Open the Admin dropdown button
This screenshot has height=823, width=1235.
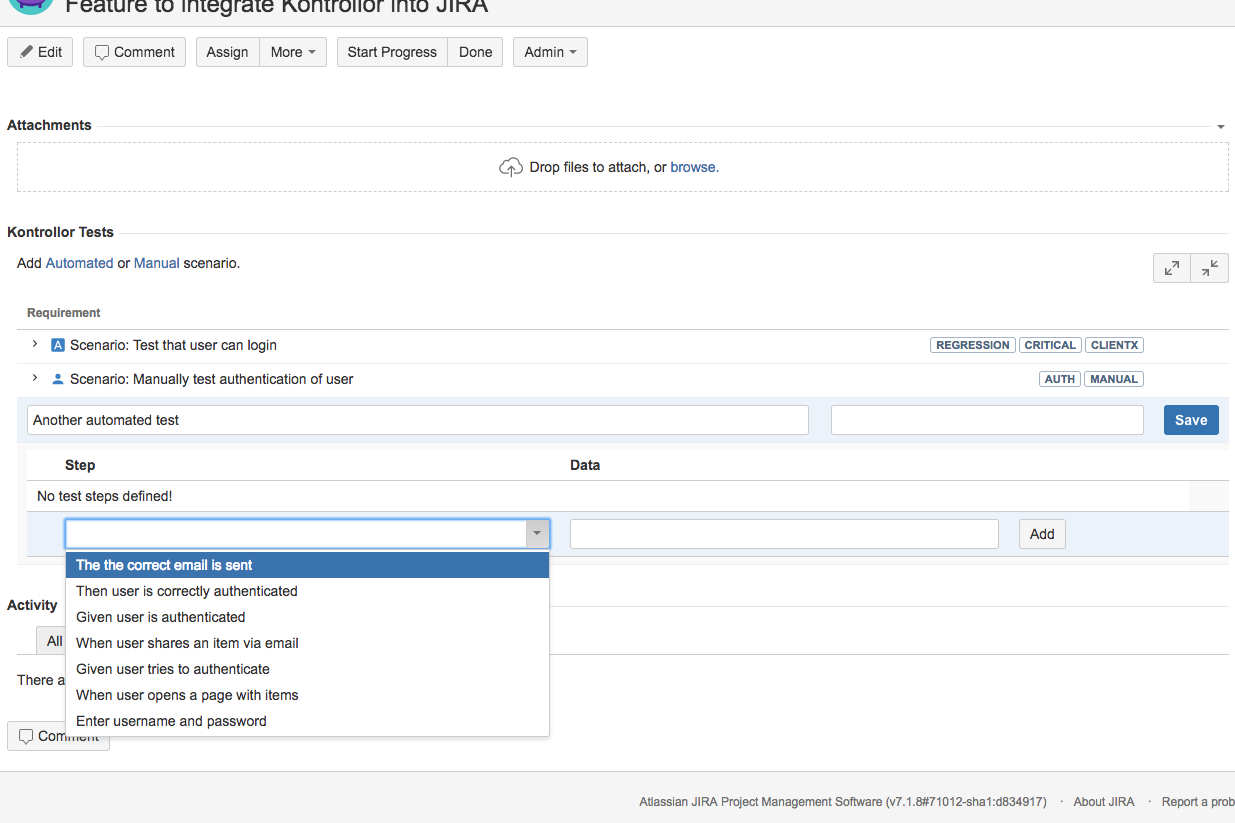click(x=550, y=52)
